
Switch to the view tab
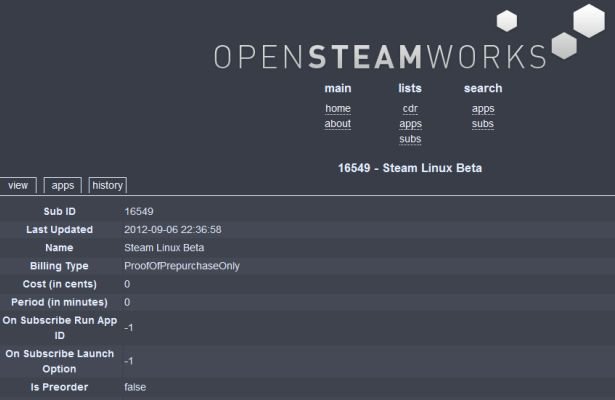[18, 185]
